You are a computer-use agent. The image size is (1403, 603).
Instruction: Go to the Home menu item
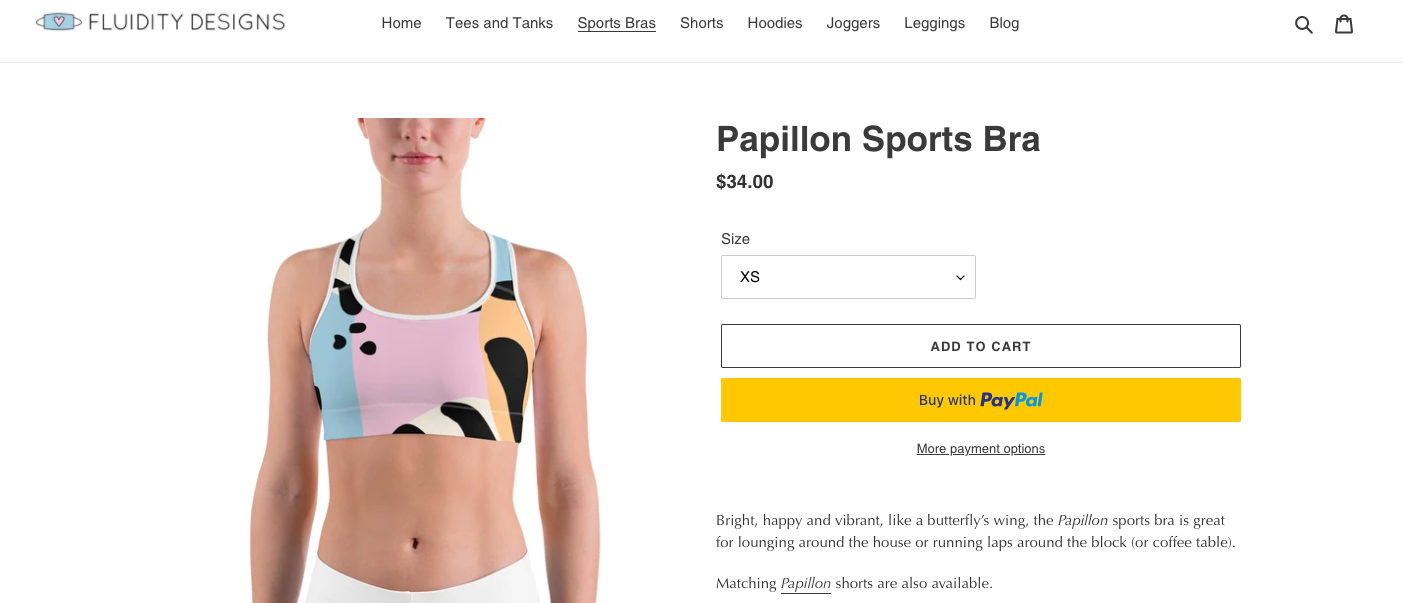(401, 23)
